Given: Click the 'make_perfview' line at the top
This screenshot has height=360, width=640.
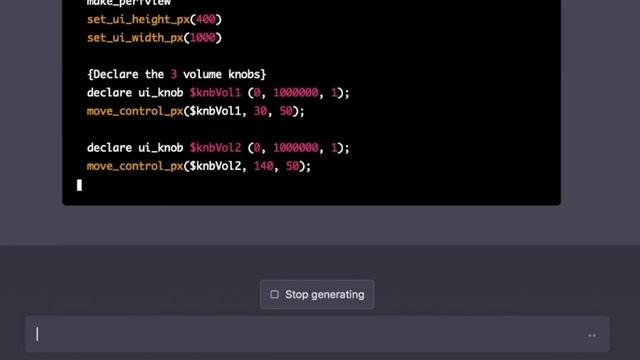Looking at the screenshot, I should 129,3.
